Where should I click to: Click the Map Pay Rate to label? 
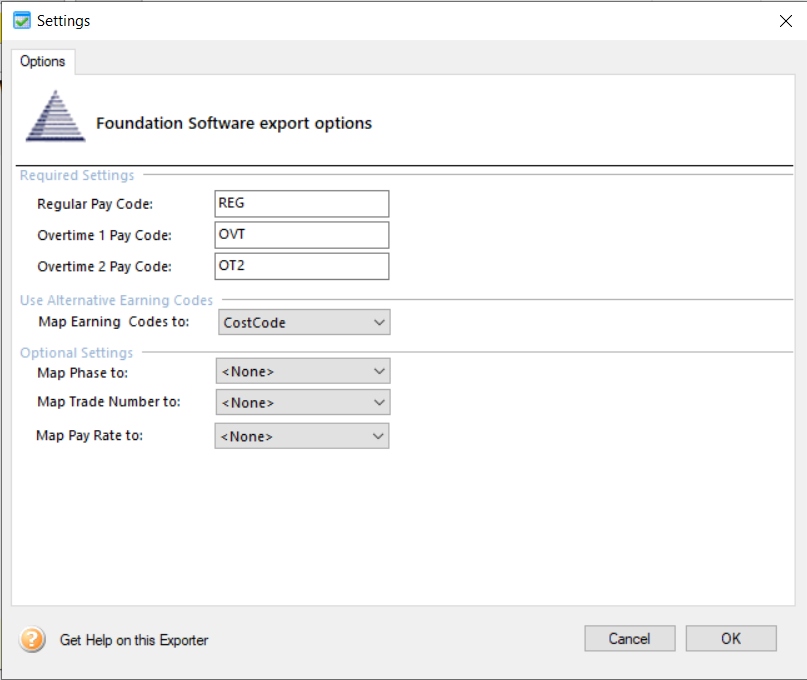(90, 435)
